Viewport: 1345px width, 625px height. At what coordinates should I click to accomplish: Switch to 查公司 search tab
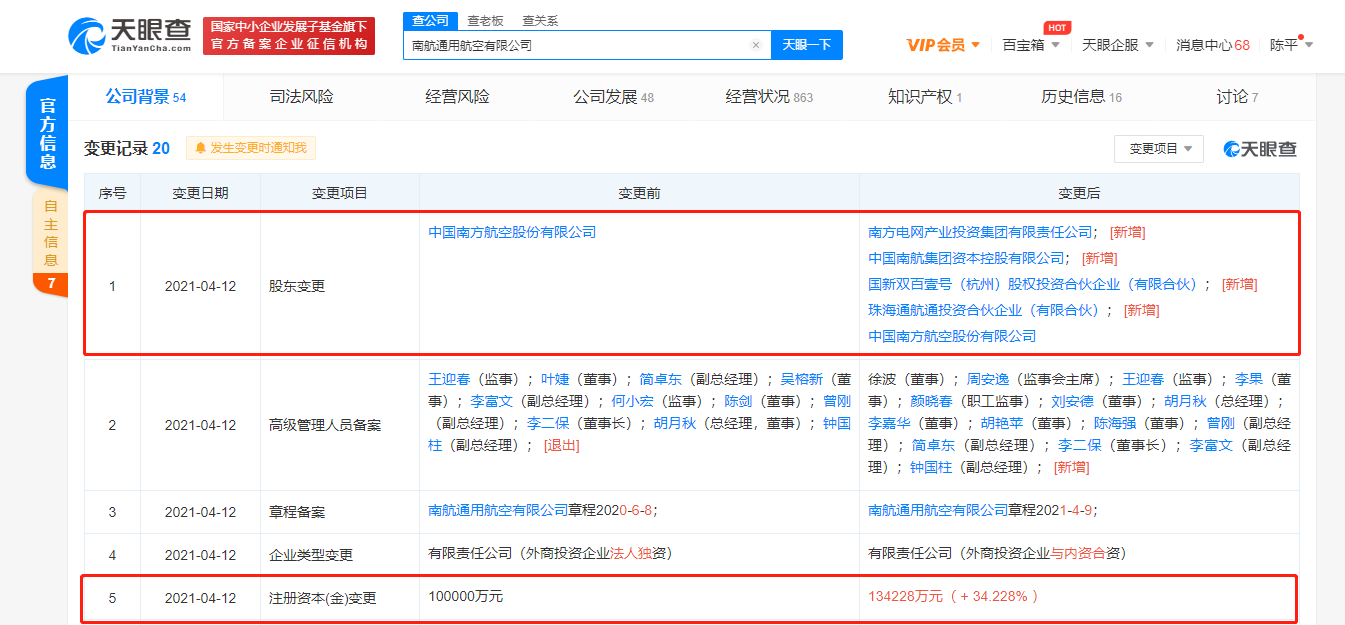430,21
